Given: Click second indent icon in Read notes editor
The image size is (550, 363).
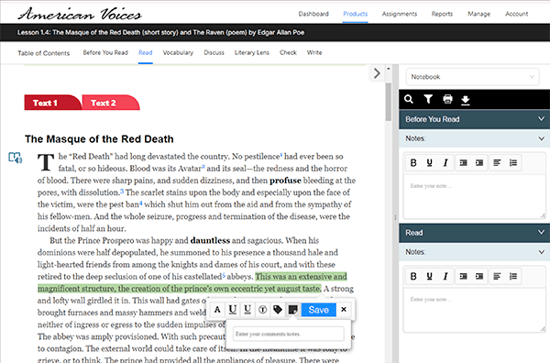Looking at the screenshot, I should click(479, 276).
